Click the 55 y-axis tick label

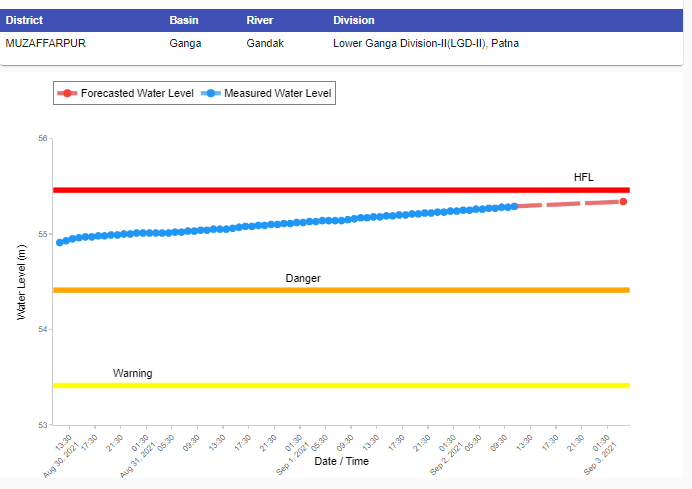[42, 234]
